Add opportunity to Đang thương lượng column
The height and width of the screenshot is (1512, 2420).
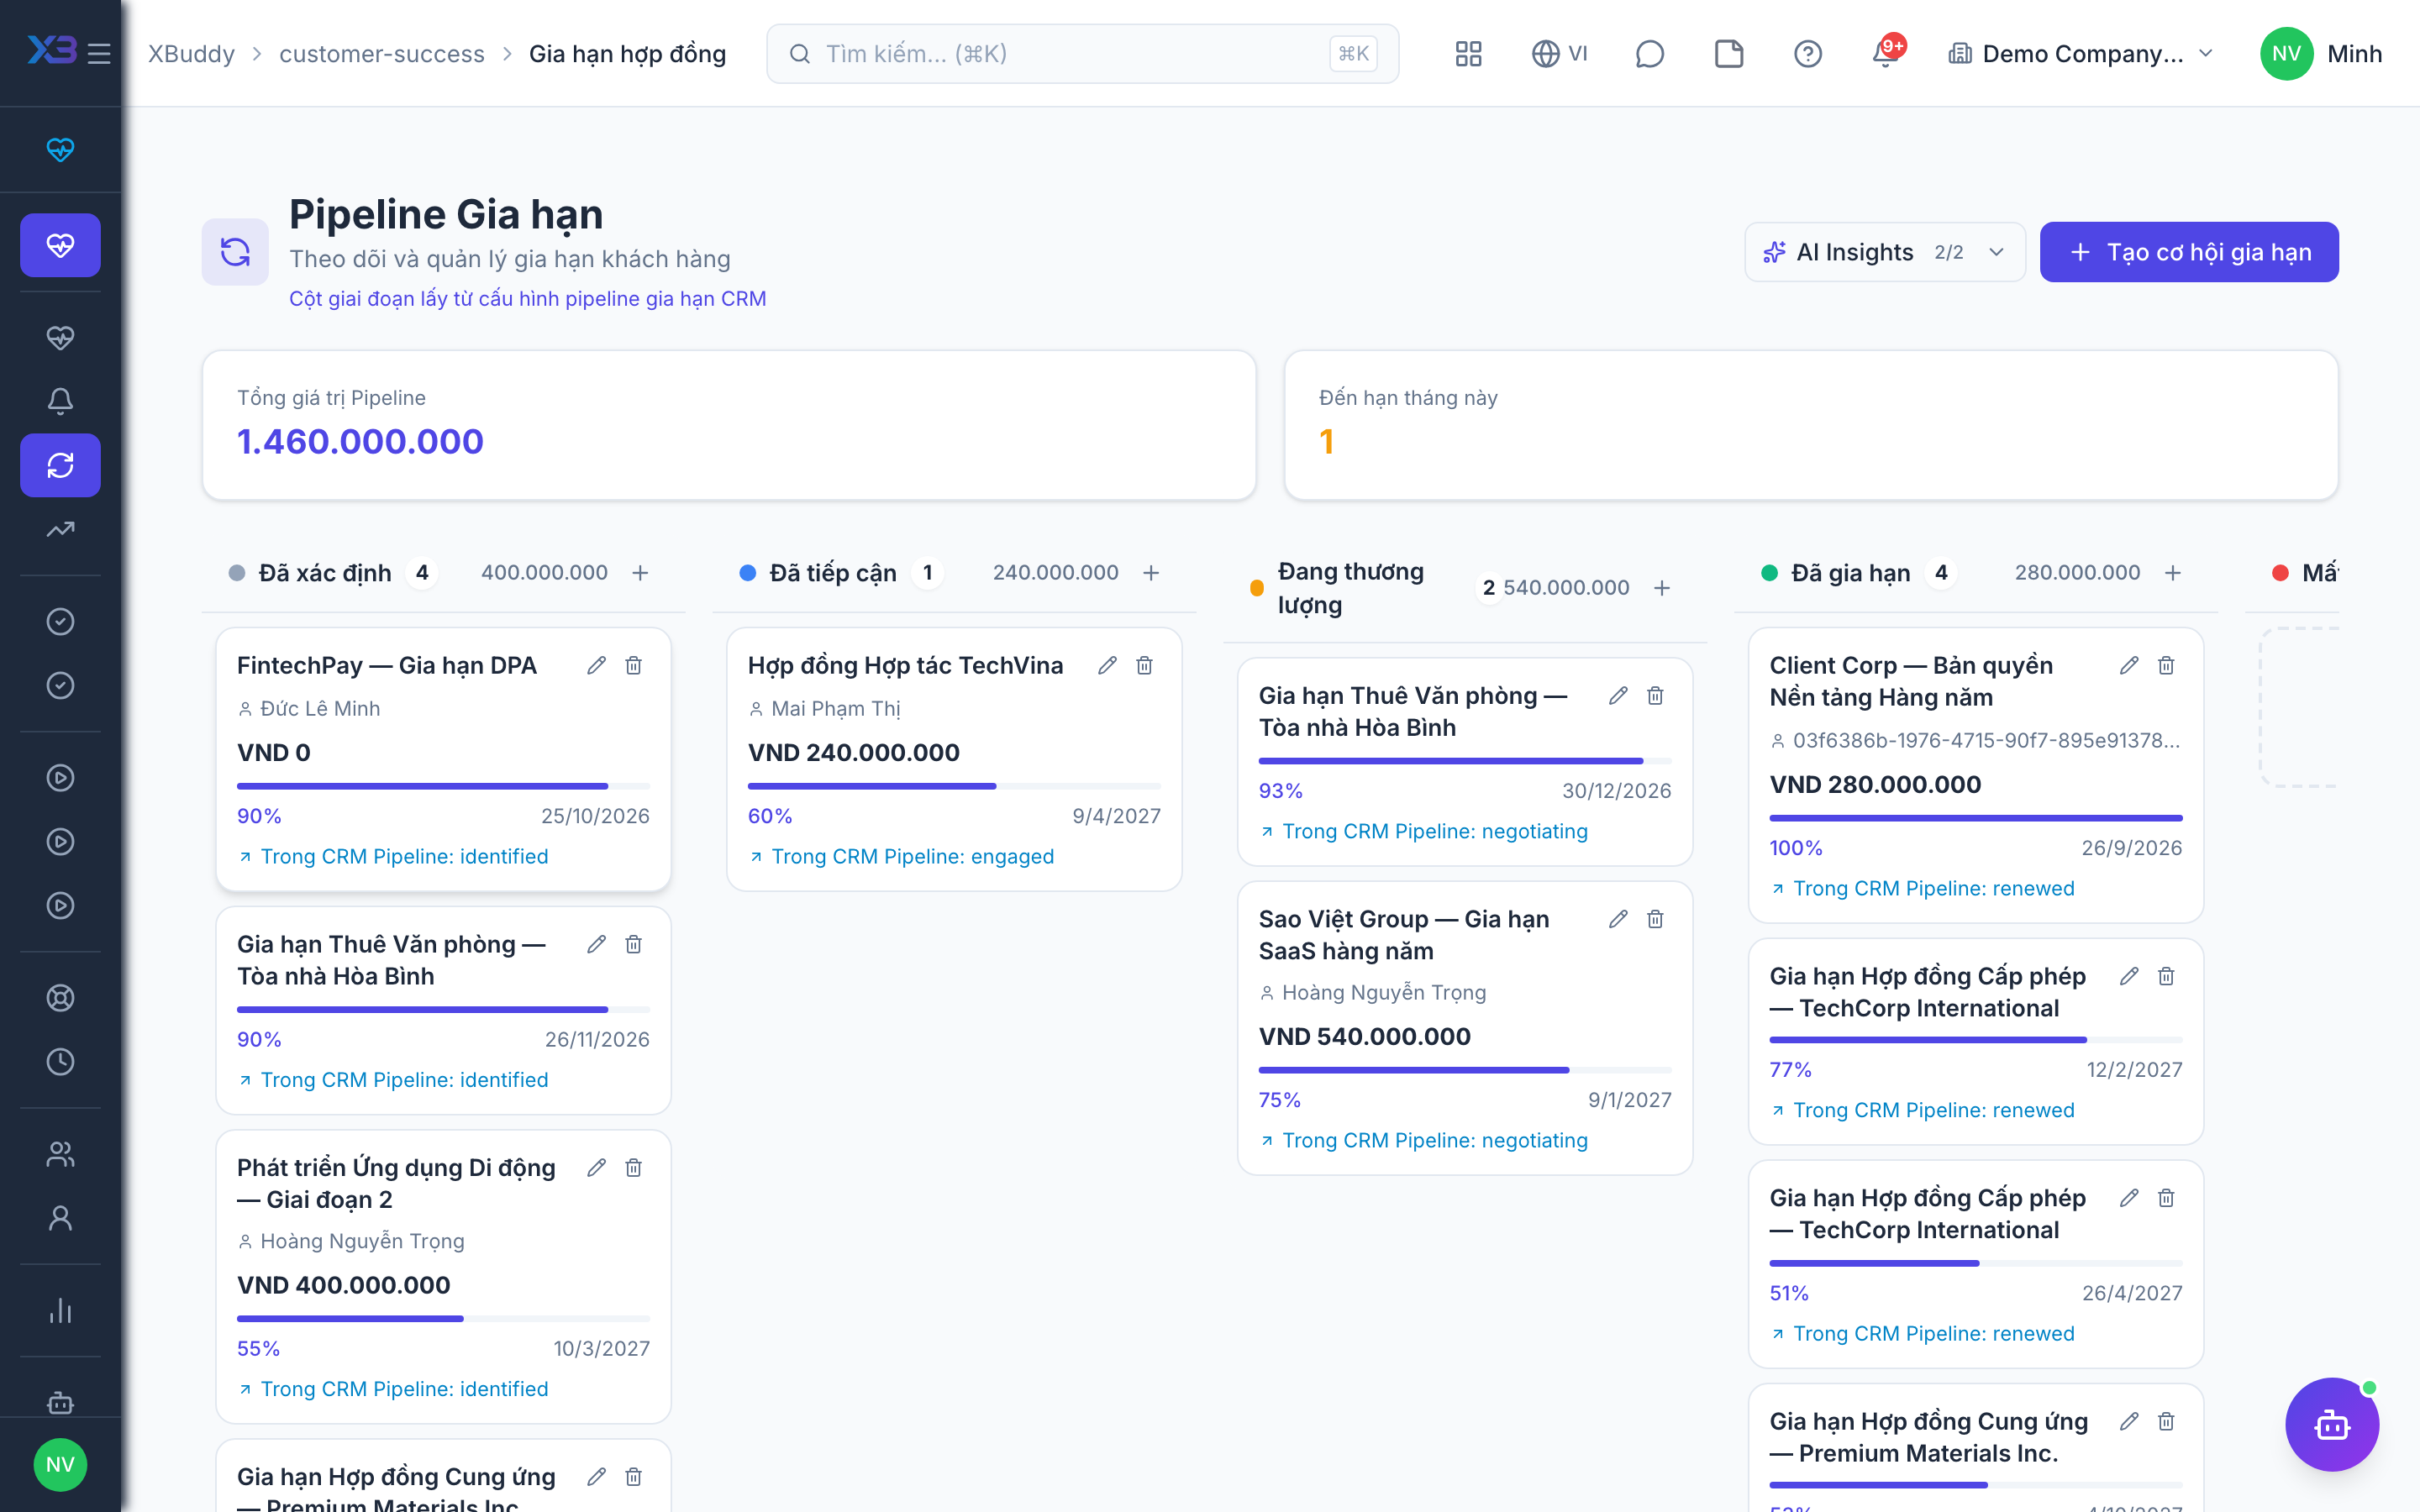click(1662, 587)
